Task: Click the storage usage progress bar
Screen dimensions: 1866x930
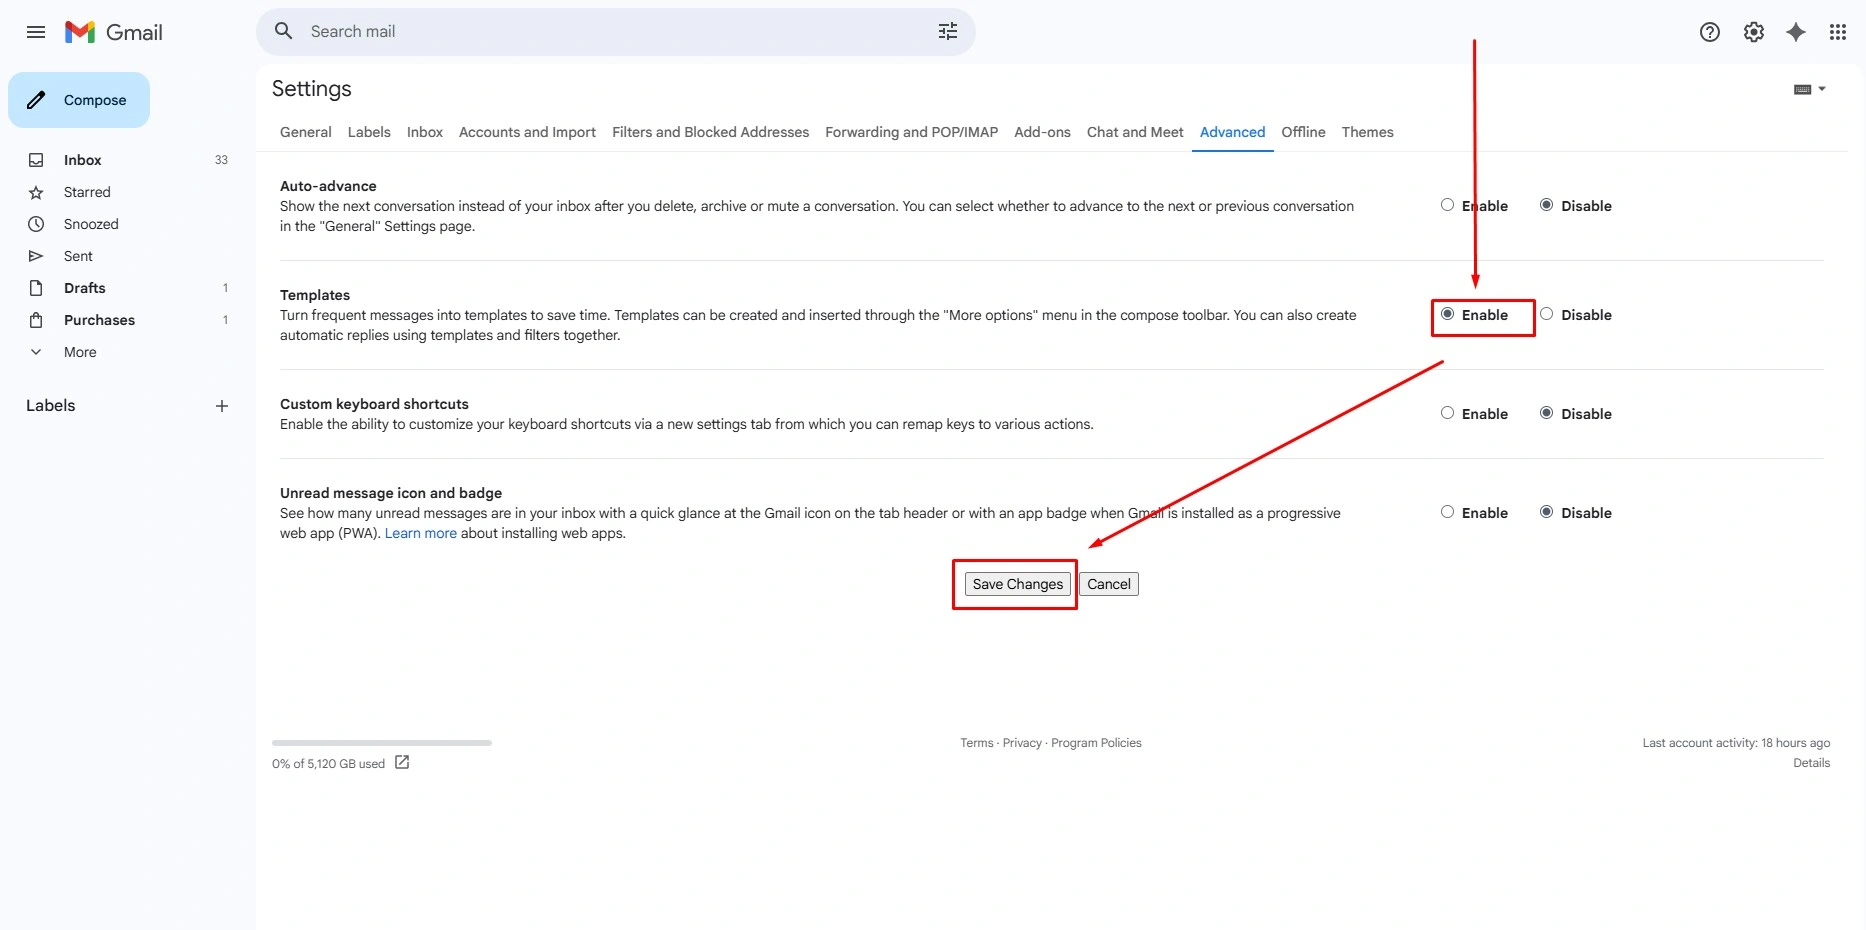Action: tap(382, 743)
